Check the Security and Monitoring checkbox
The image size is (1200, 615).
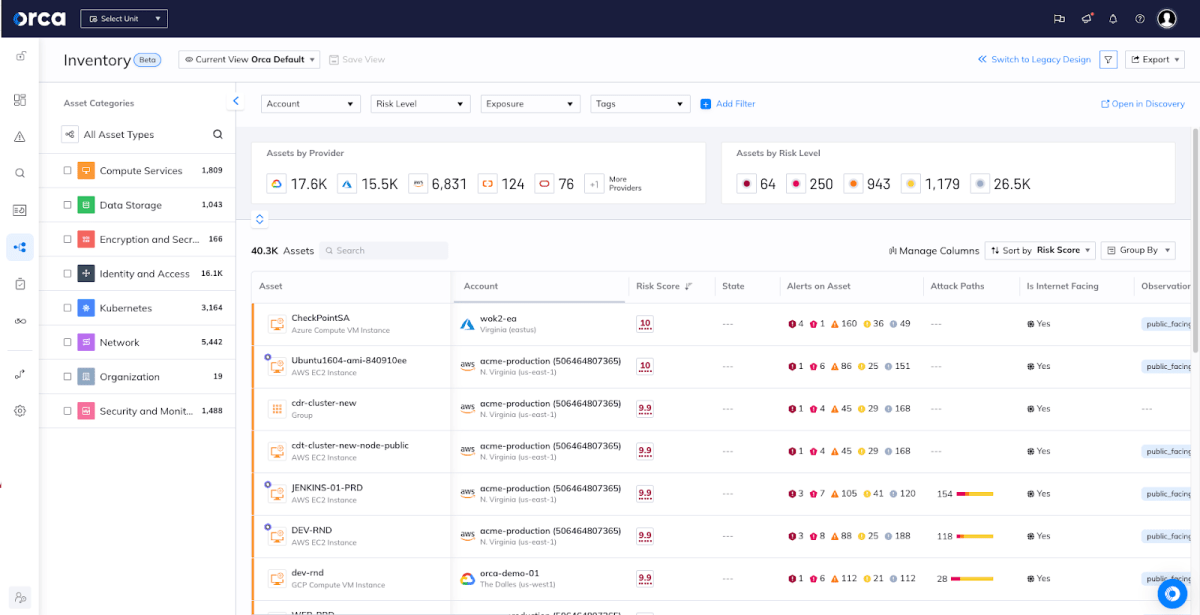[x=67, y=411]
